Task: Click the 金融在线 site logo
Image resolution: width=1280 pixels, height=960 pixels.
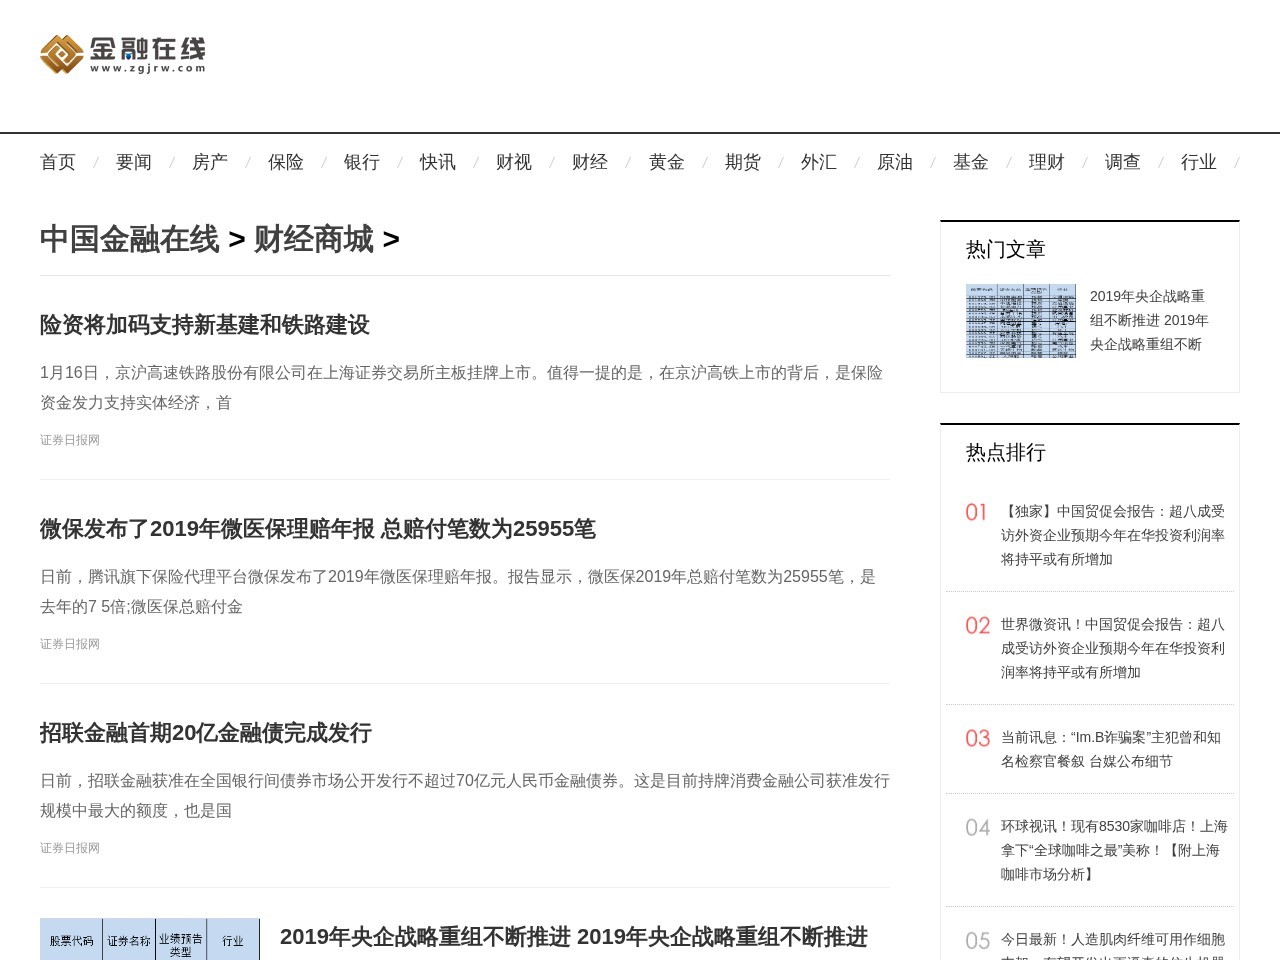Action: click(121, 55)
